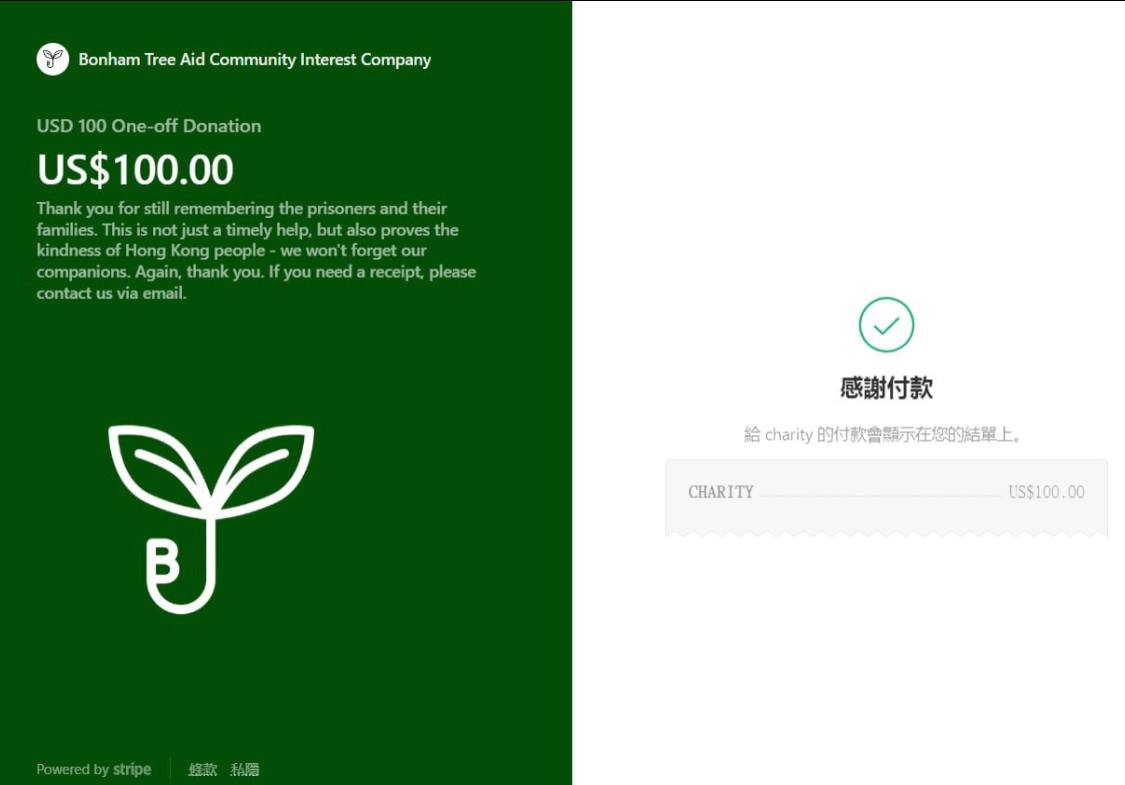Click the Powered by text in footer
Image resolution: width=1125 pixels, height=785 pixels.
tap(72, 769)
